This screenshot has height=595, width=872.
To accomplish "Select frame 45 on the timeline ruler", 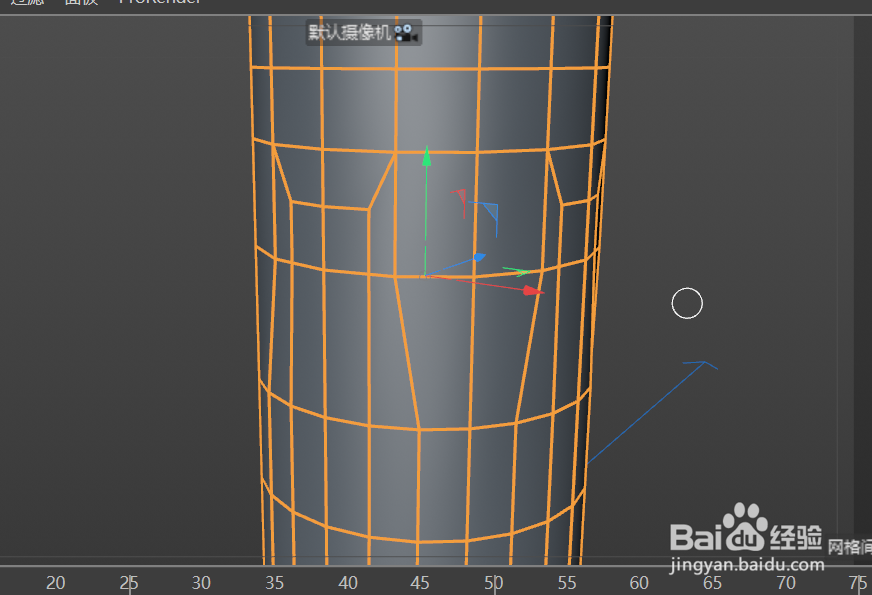I will tap(420, 582).
